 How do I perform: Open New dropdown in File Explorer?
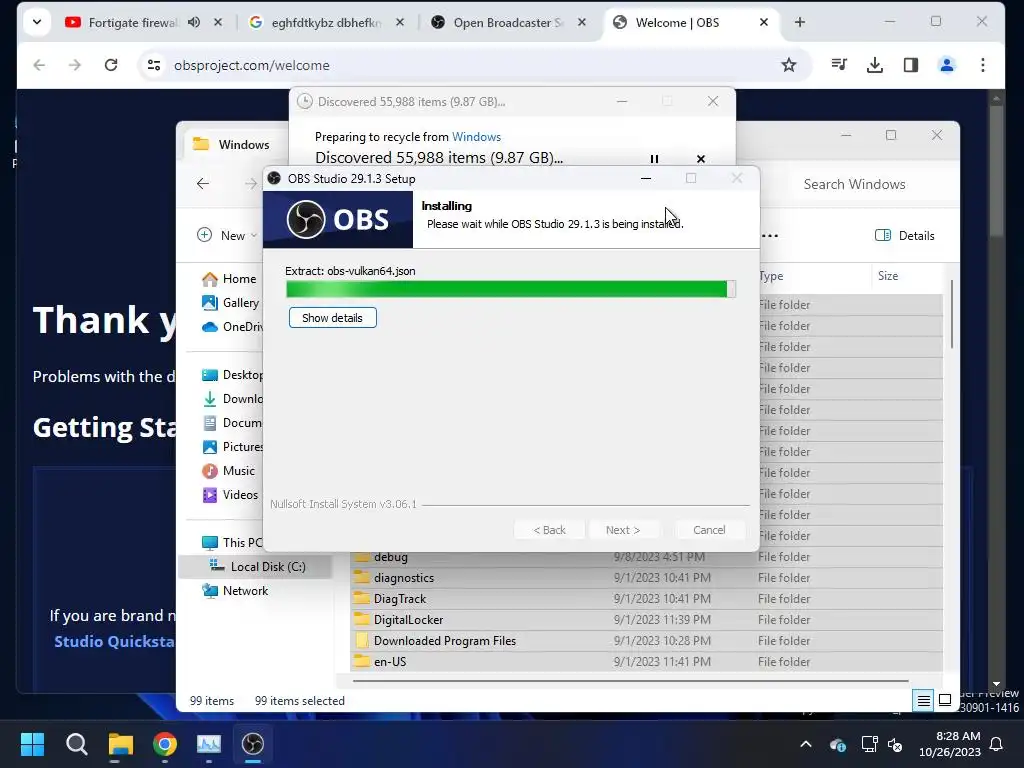pos(227,235)
